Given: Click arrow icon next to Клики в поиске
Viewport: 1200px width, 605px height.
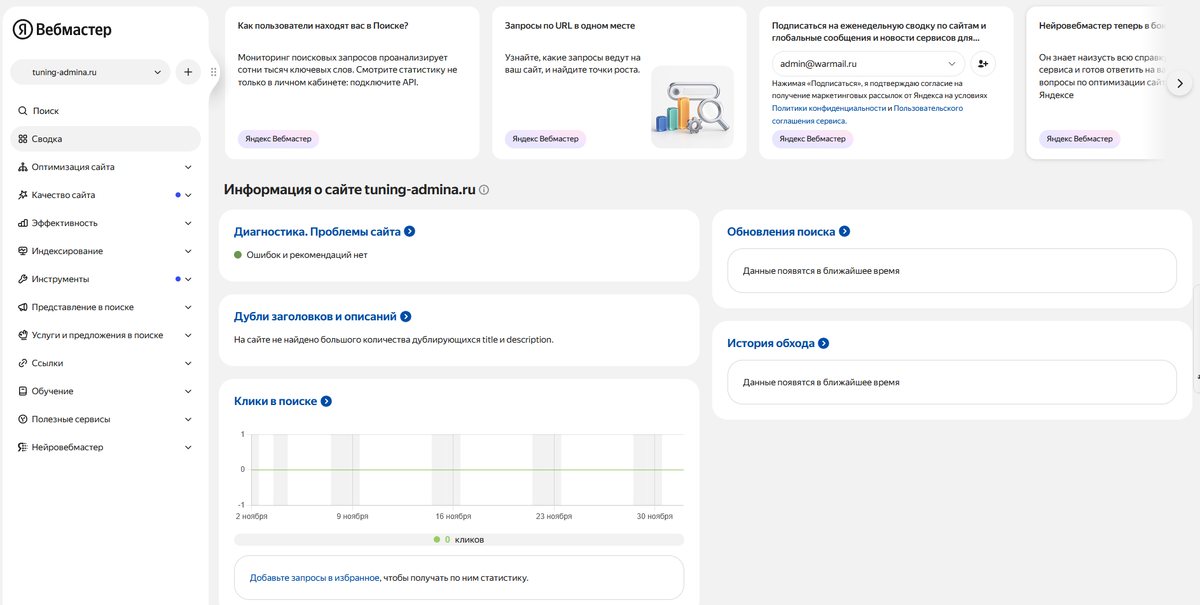Looking at the screenshot, I should click(x=326, y=402).
